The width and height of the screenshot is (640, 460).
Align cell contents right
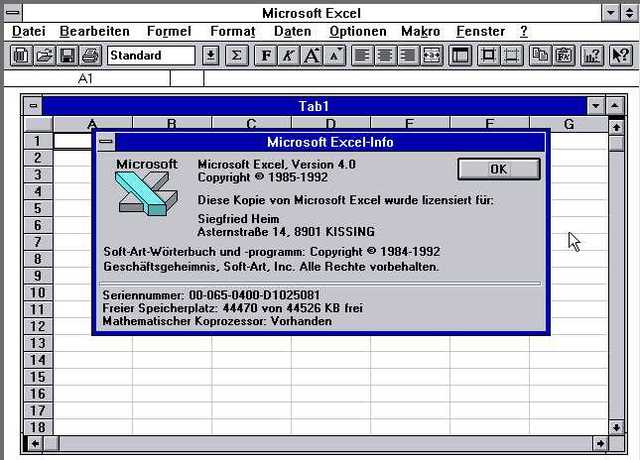click(408, 55)
